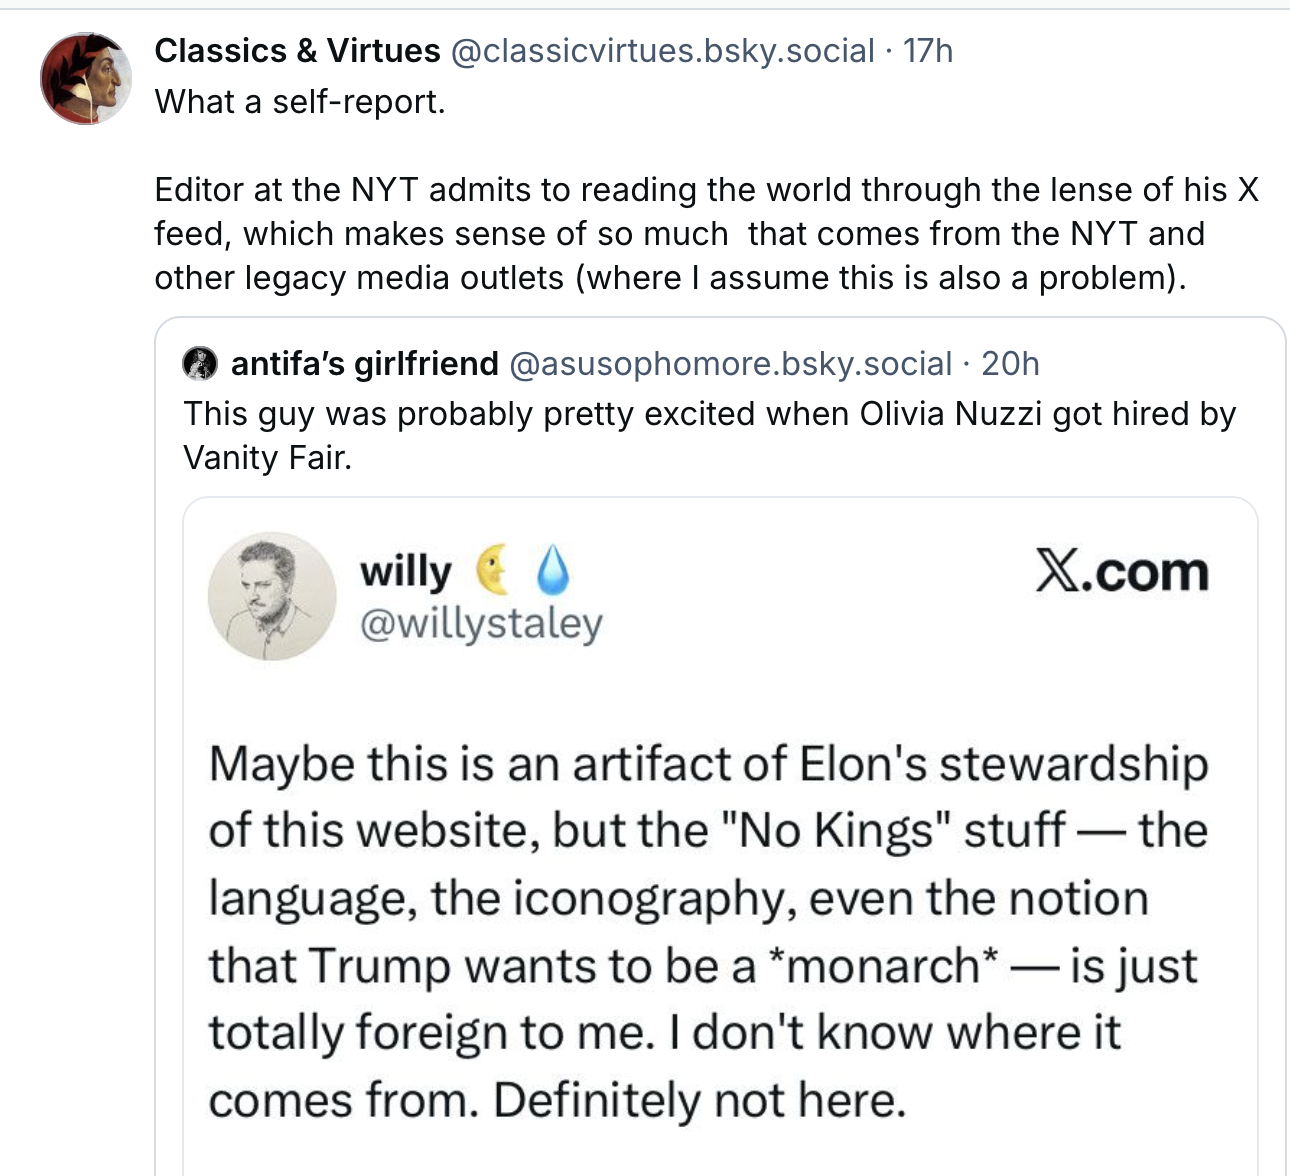
Task: Click the "Definitely not here." tweet sentence
Action: (699, 1101)
